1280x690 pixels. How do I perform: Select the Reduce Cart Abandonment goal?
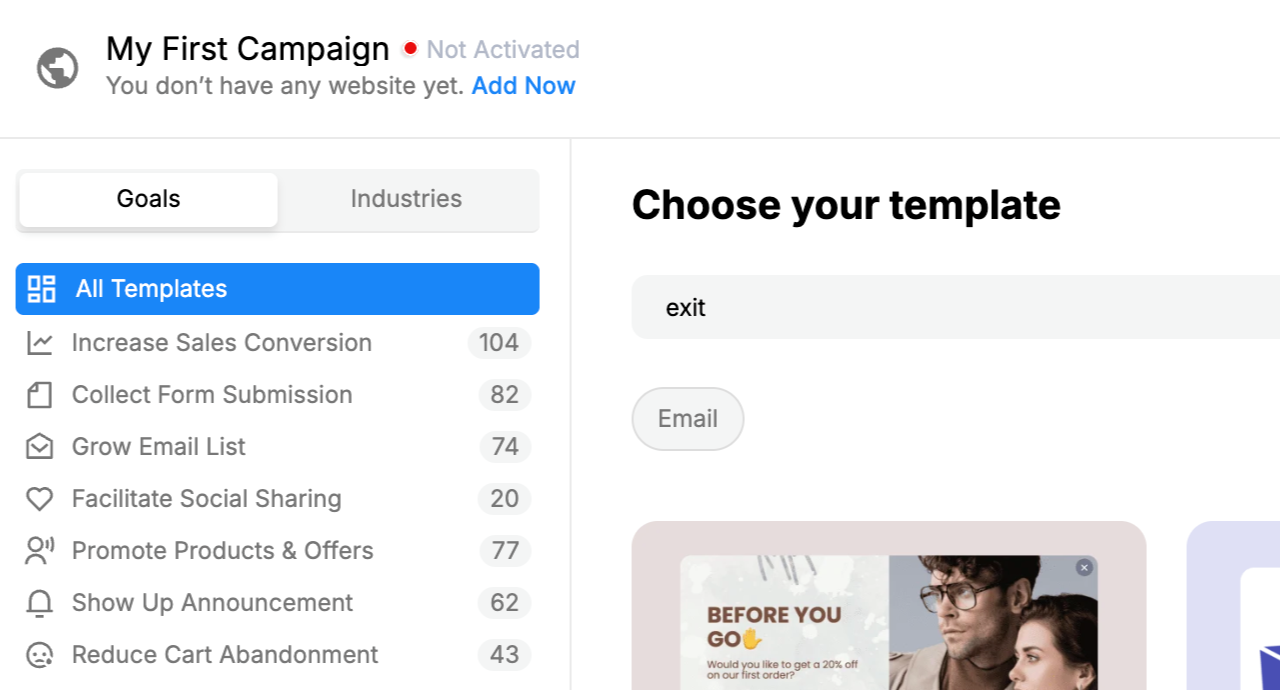225,655
